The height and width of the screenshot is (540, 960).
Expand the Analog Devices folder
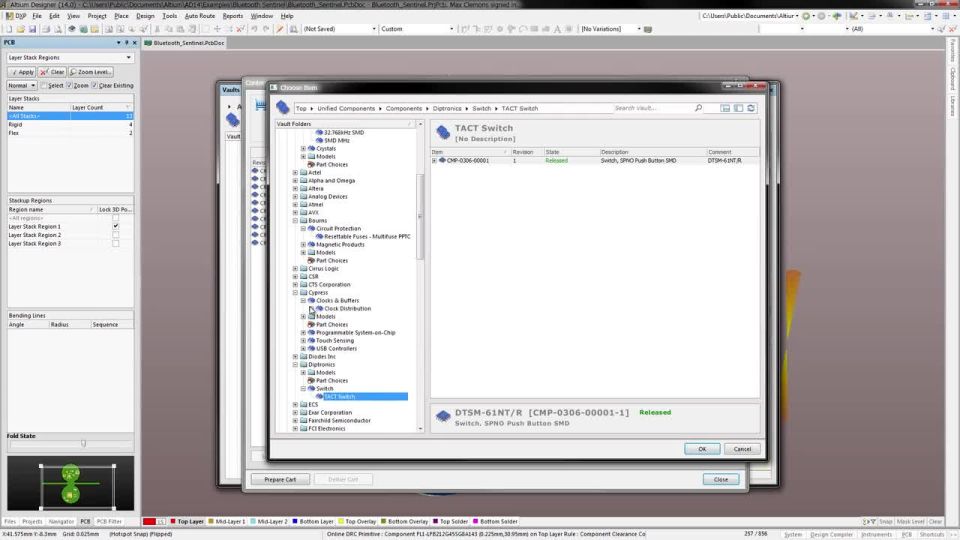pos(295,197)
